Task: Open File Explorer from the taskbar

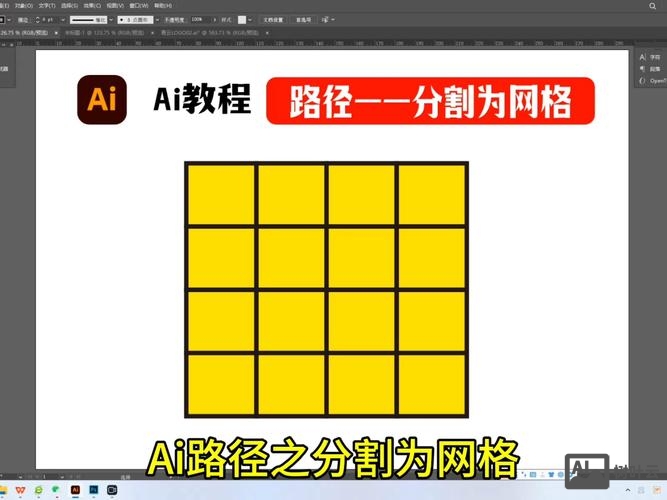Action: coord(3,490)
